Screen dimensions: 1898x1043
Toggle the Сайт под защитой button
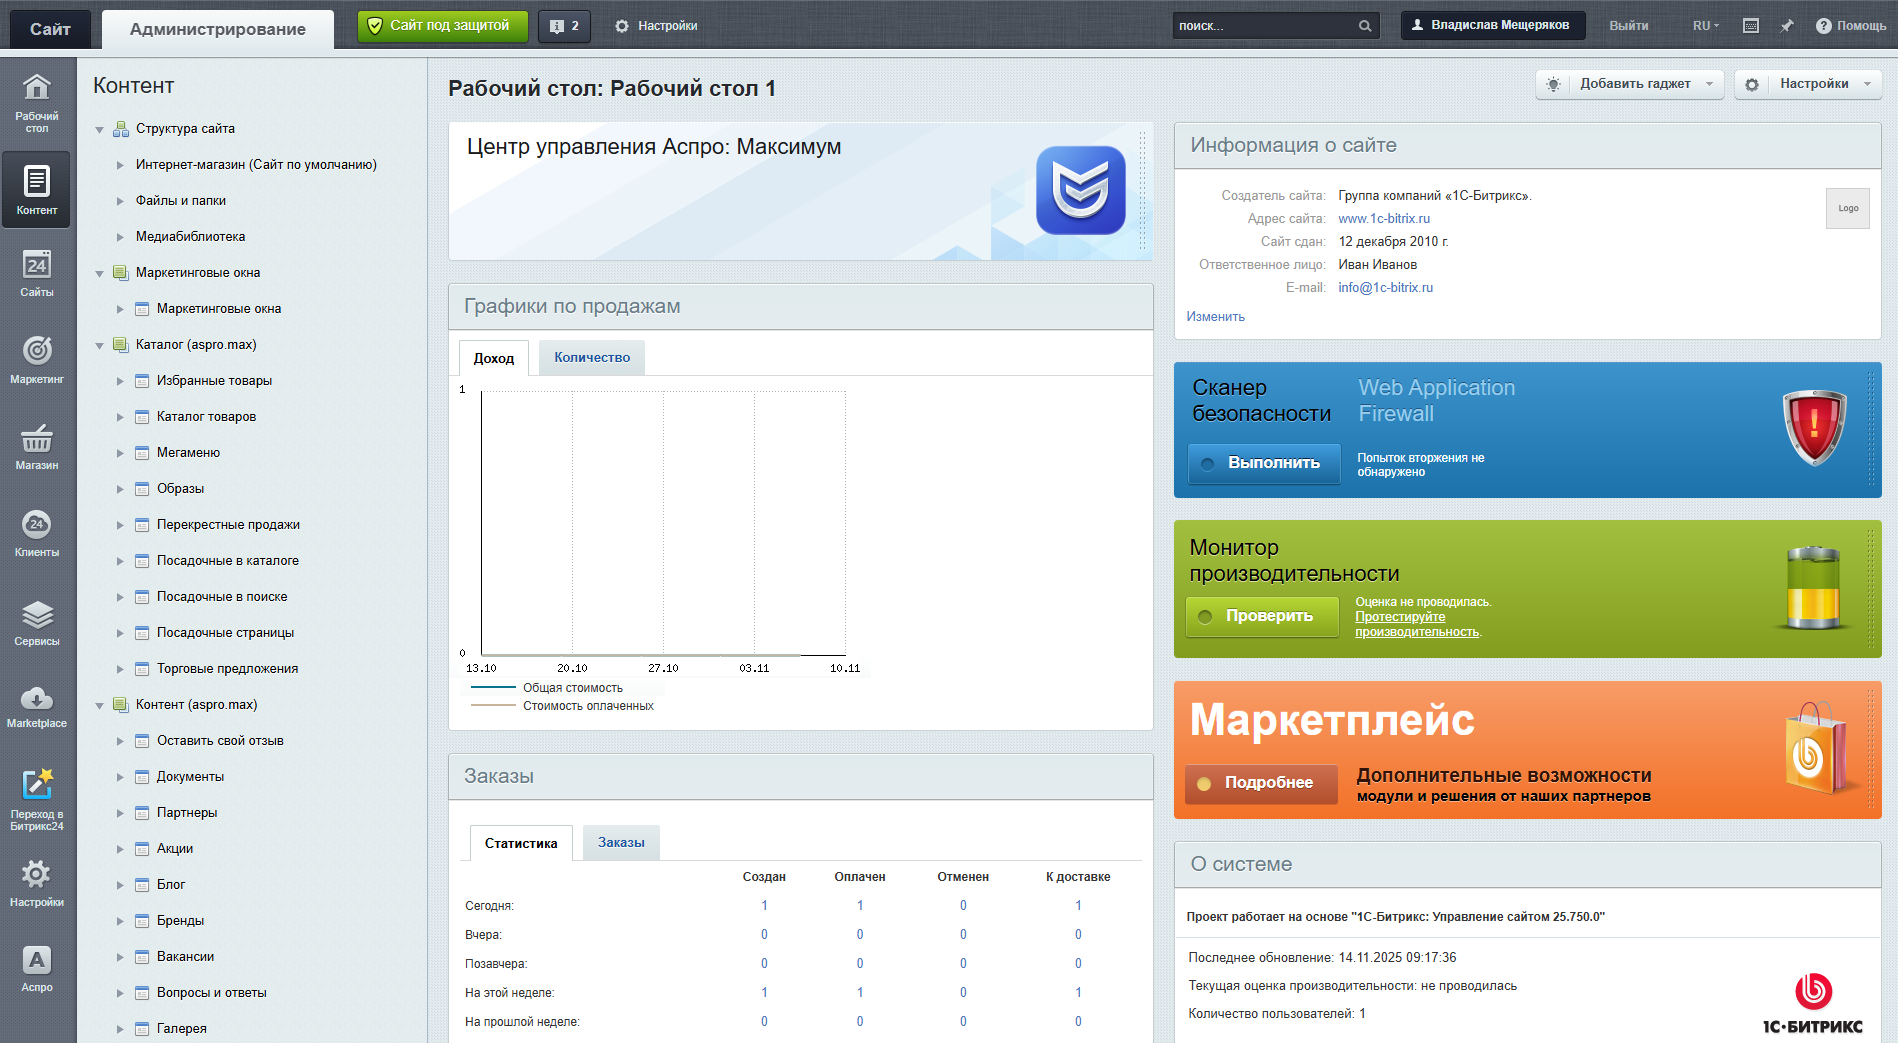[442, 26]
